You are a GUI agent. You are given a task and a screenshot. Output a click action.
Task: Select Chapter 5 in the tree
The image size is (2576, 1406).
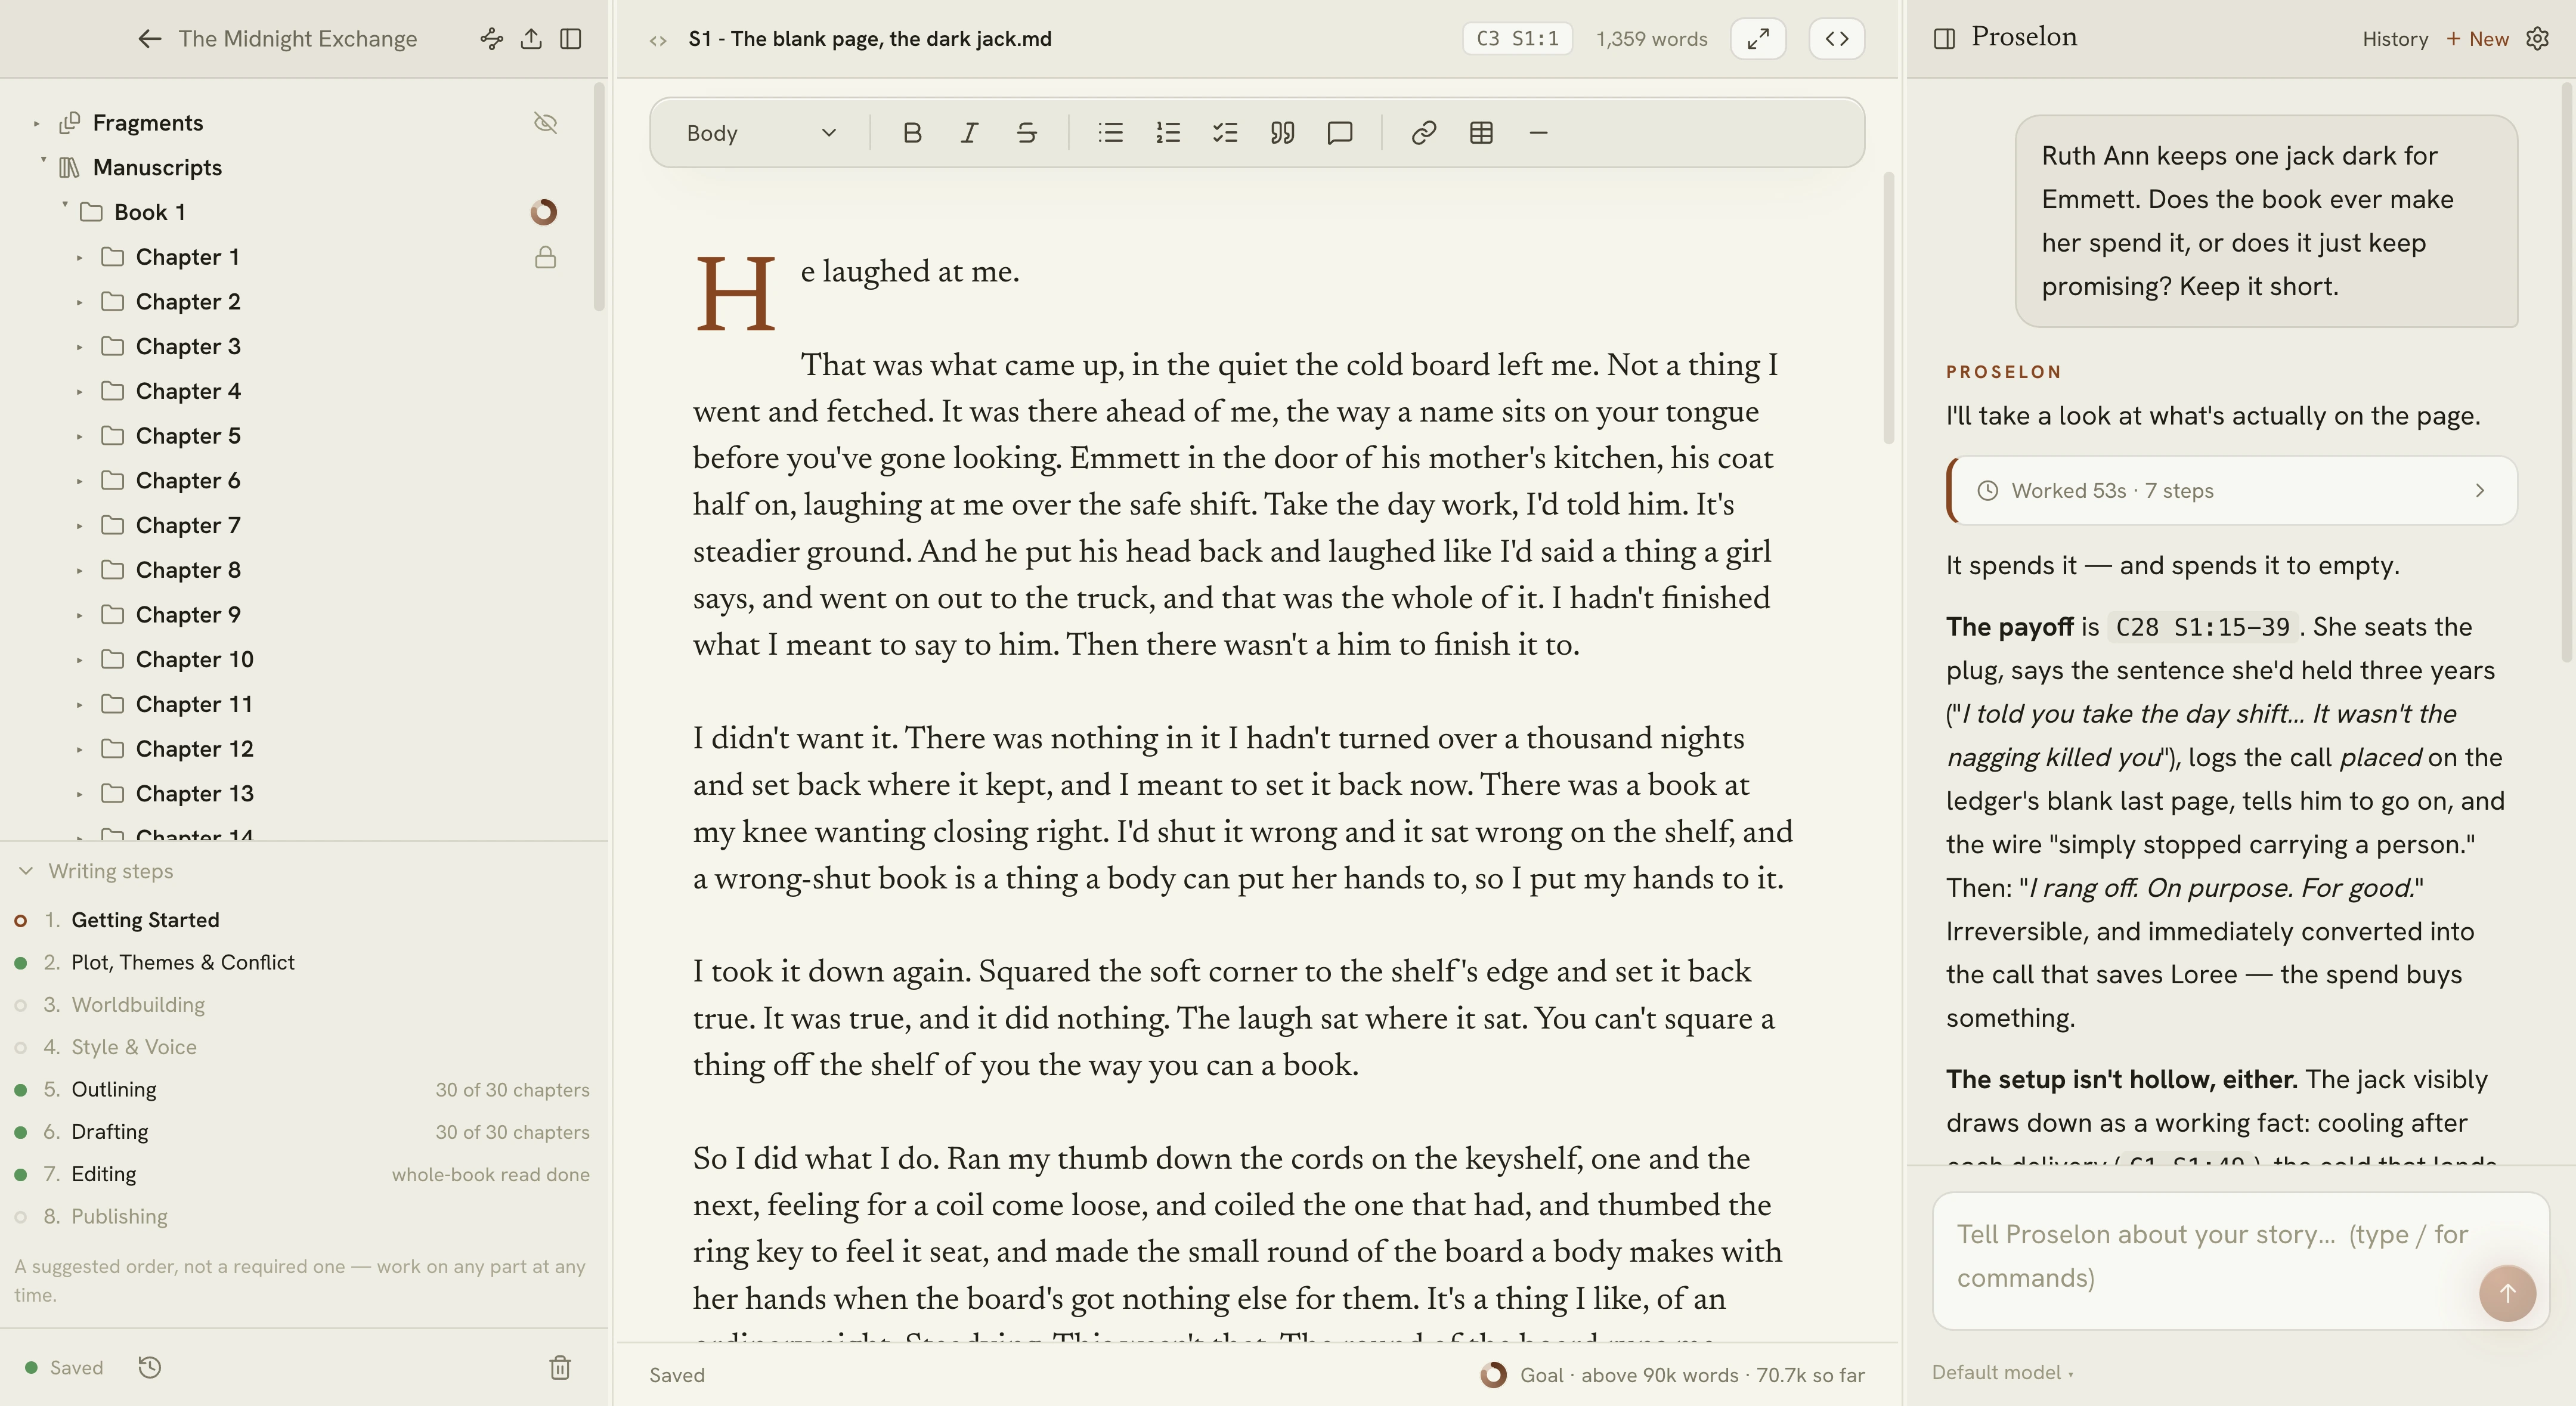188,436
